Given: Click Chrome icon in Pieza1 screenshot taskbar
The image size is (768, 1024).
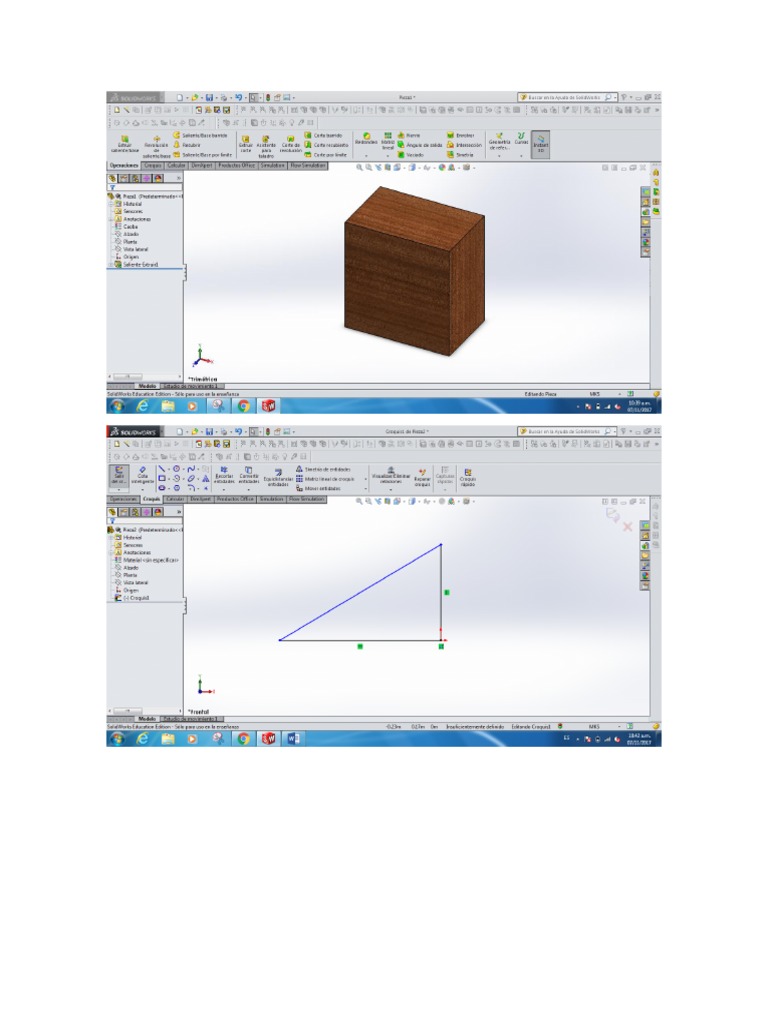Looking at the screenshot, I should pos(243,406).
